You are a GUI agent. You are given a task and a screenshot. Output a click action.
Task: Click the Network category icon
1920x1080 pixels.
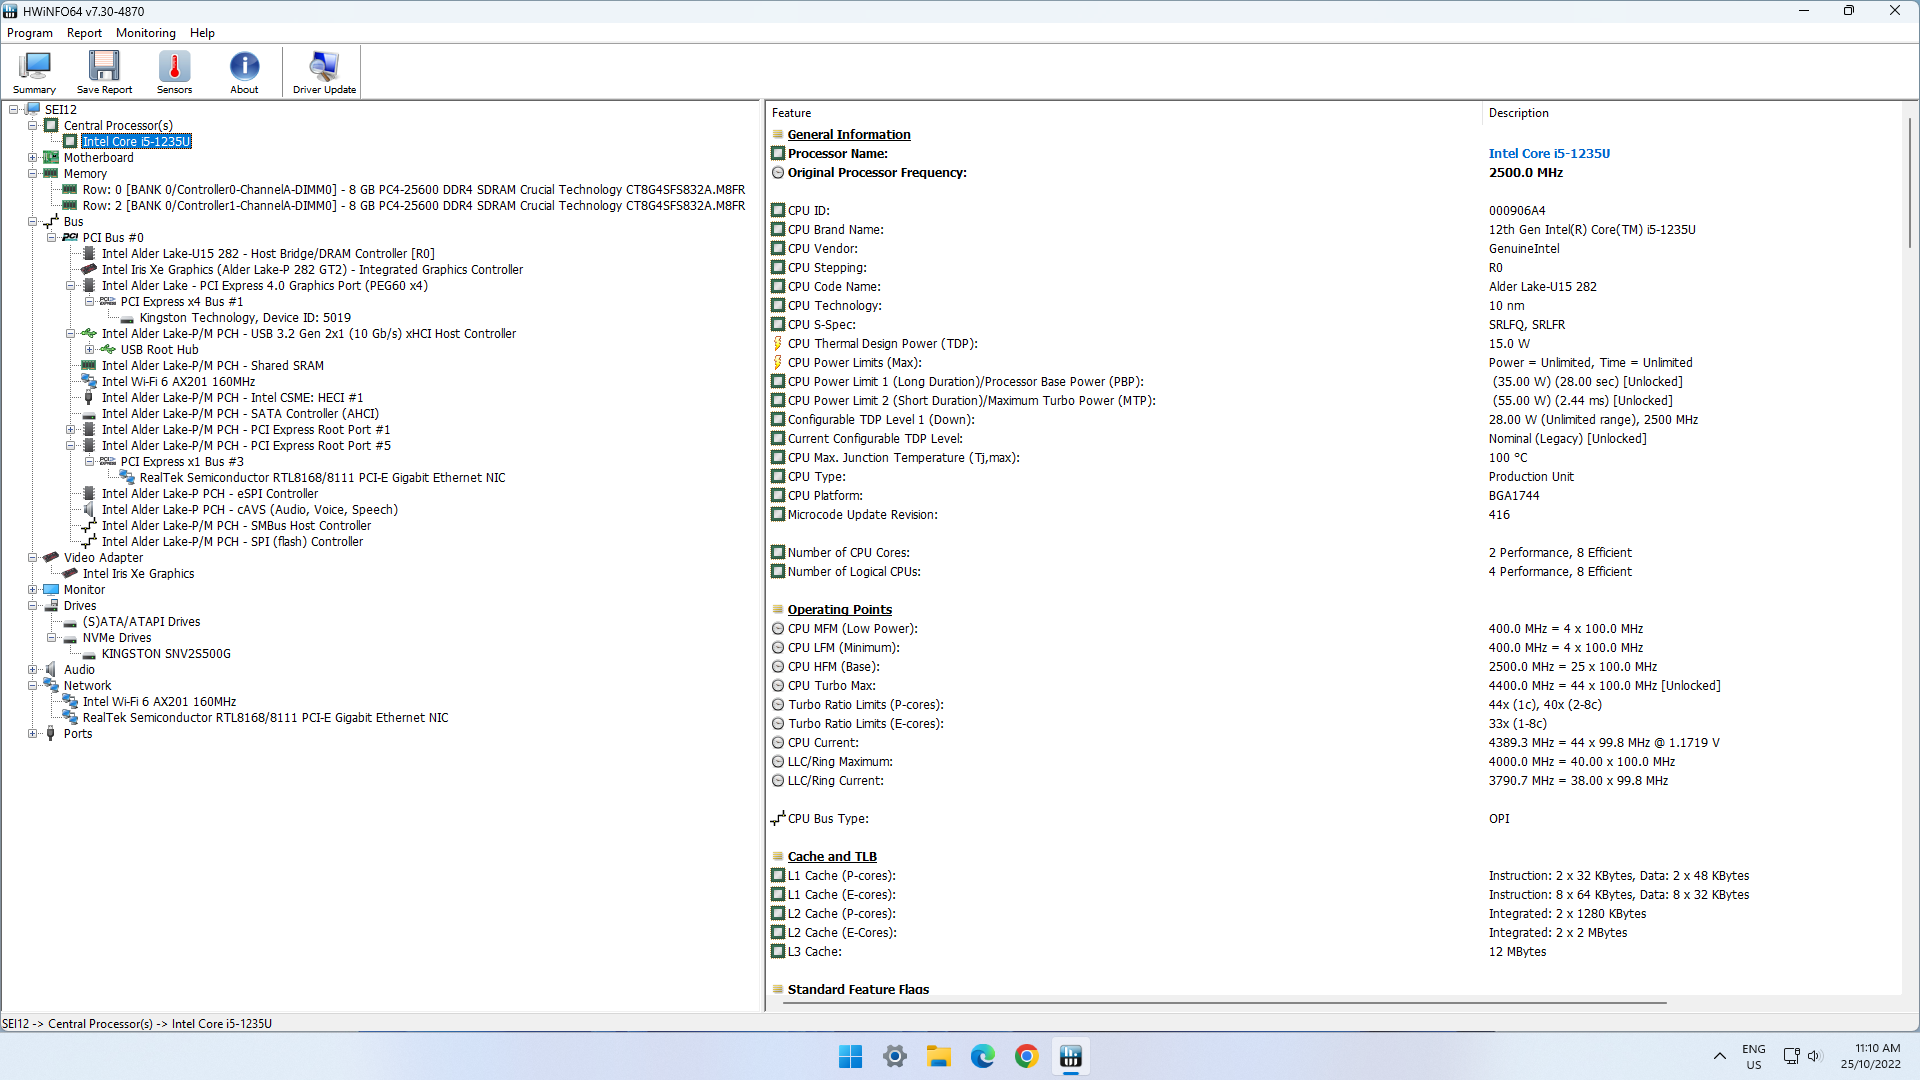(x=51, y=686)
